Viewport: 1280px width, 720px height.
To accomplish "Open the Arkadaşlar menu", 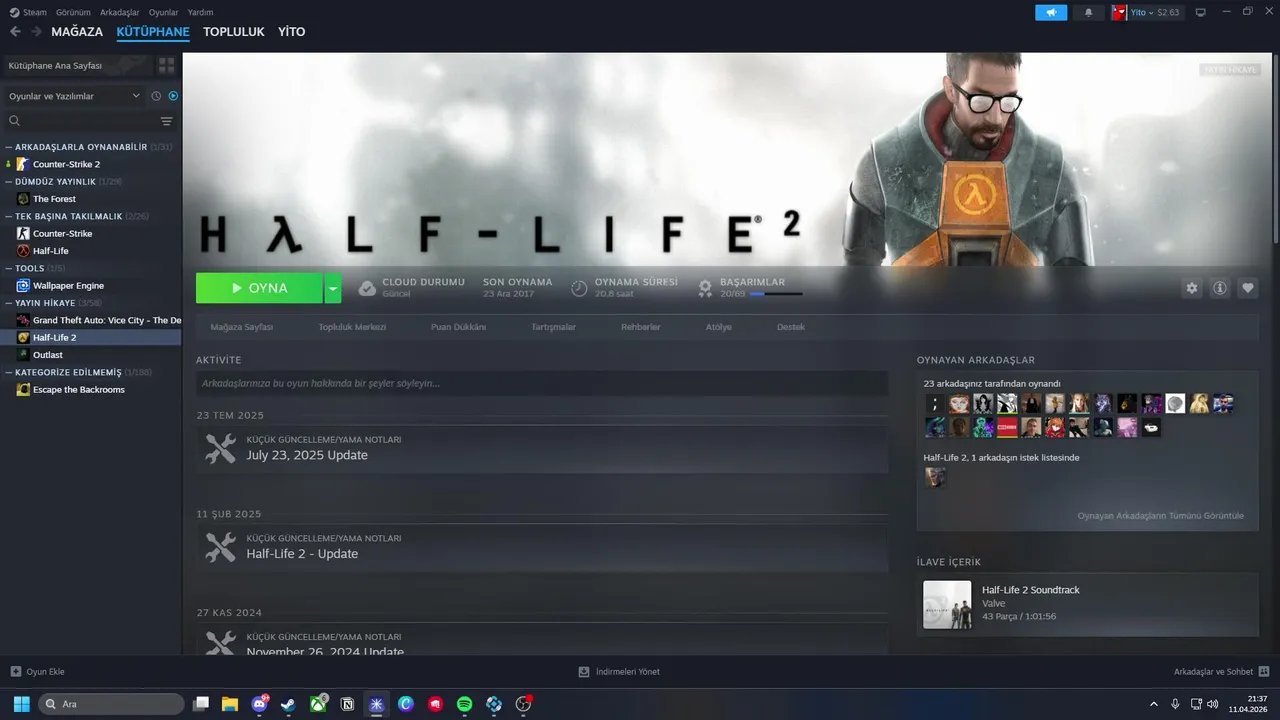I will [120, 12].
